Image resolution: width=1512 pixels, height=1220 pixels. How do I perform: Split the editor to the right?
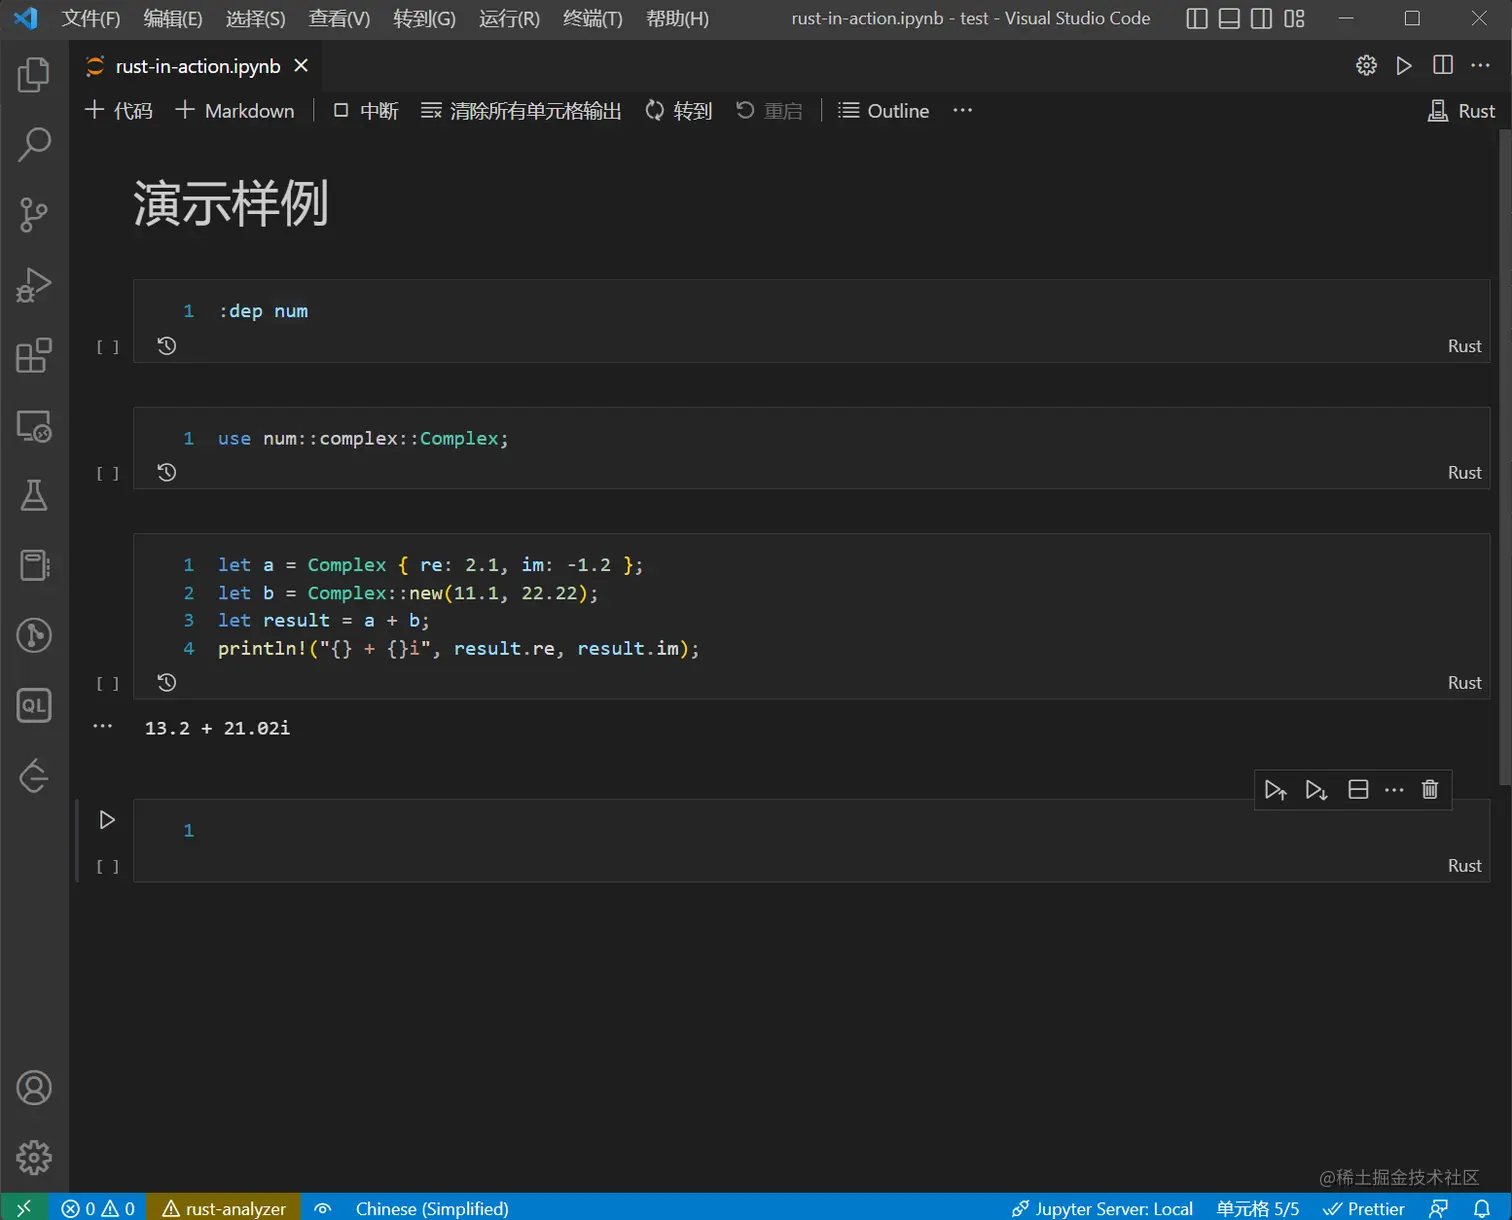[x=1442, y=65]
